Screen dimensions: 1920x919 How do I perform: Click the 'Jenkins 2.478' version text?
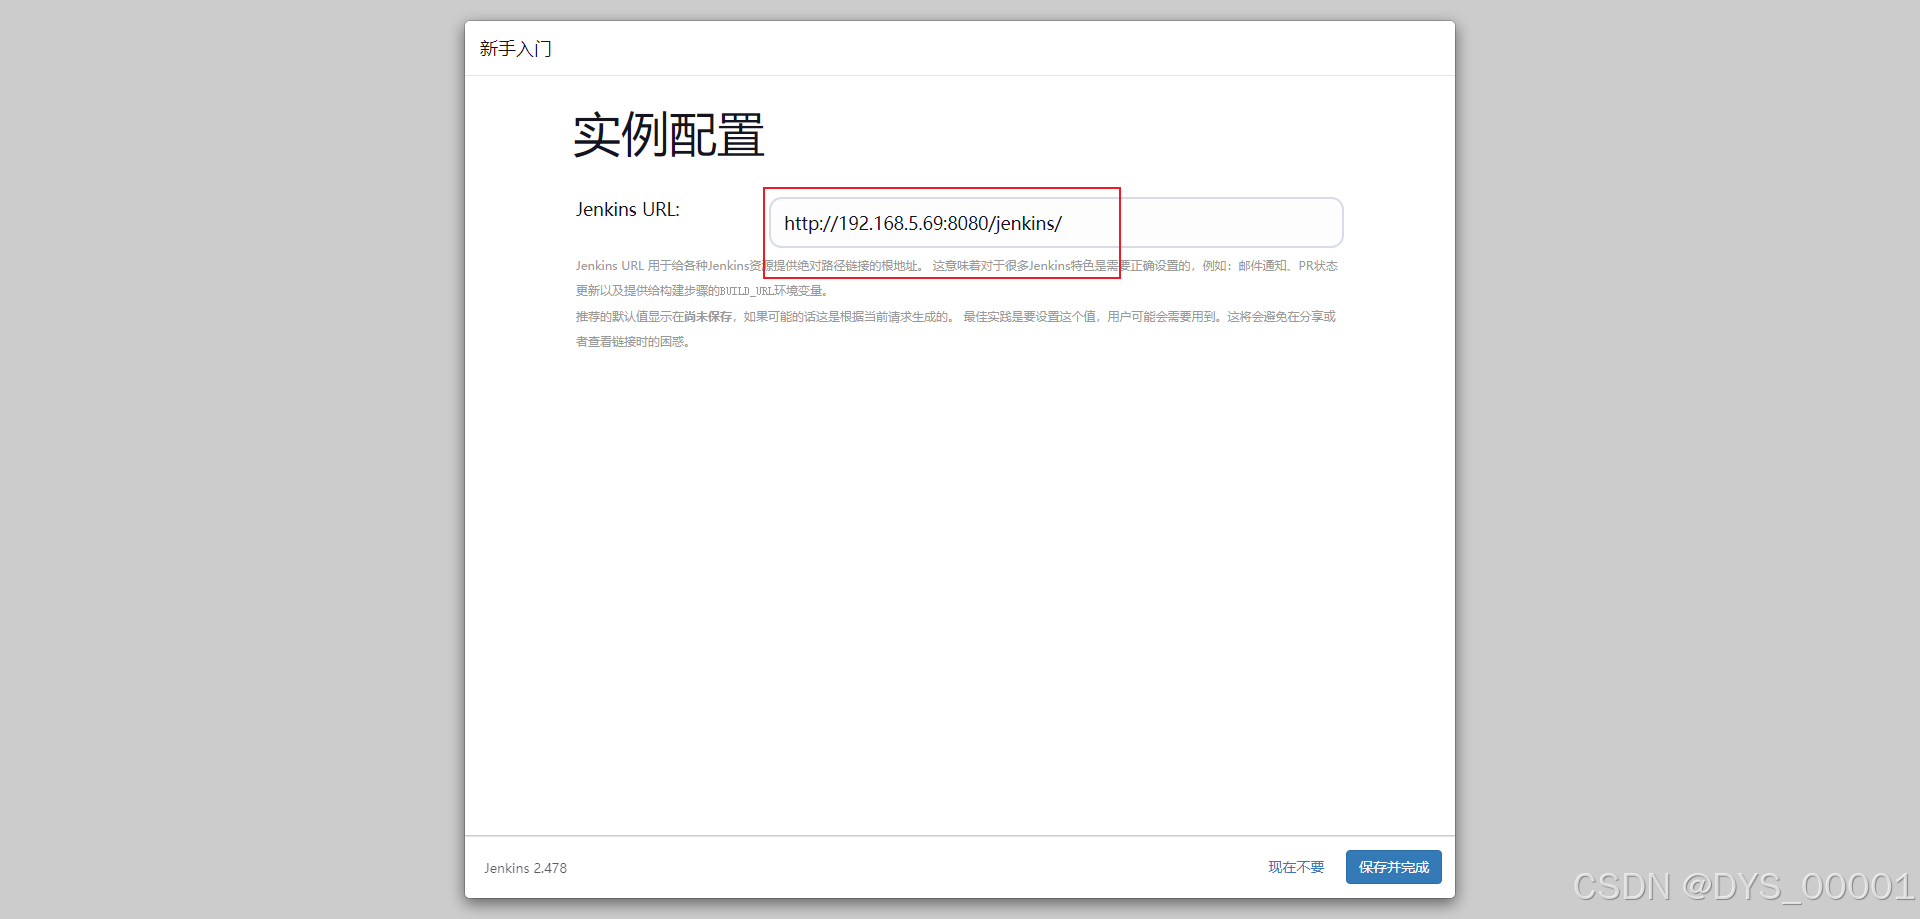coord(525,868)
